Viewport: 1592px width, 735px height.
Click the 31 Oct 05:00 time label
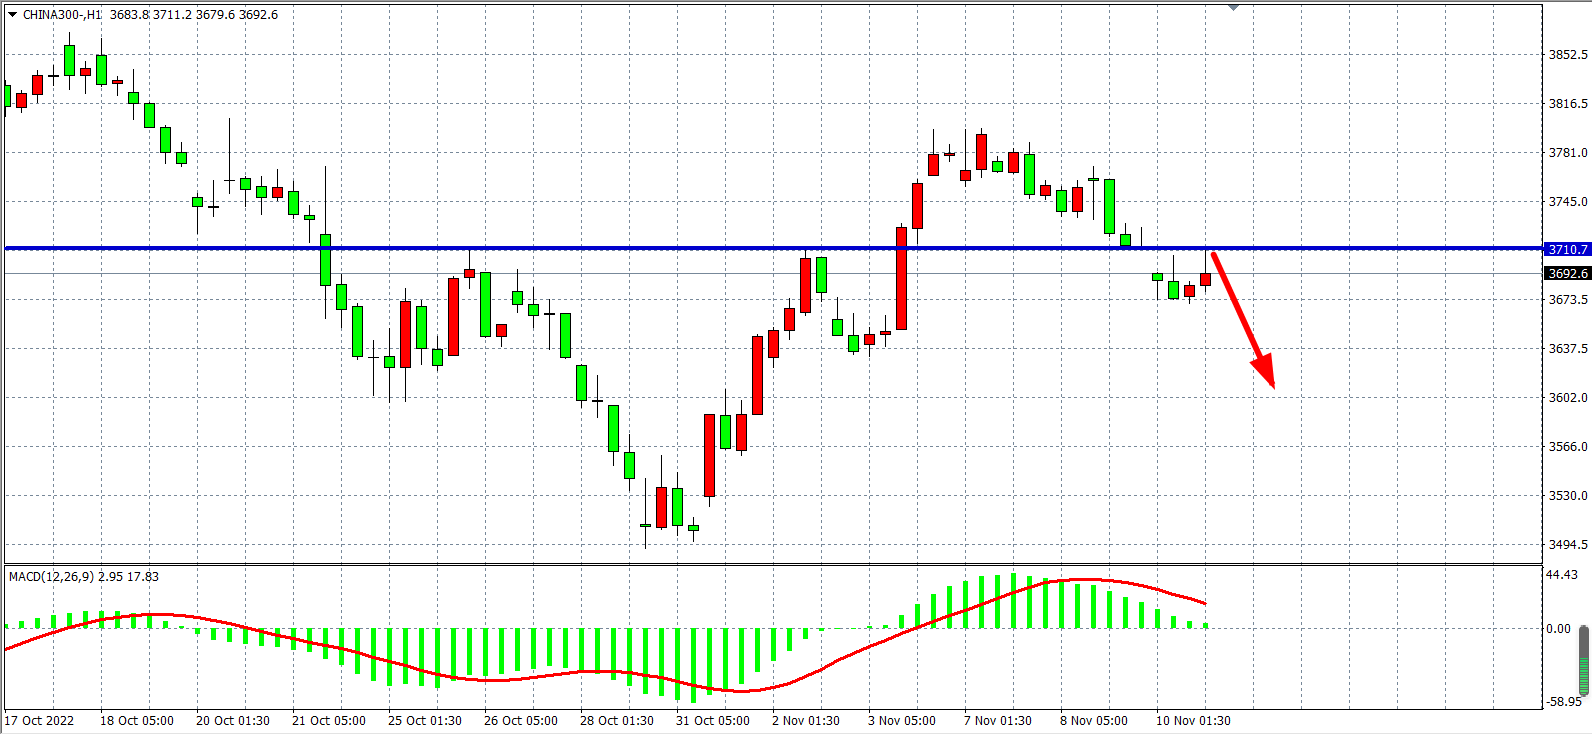pyautogui.click(x=713, y=720)
